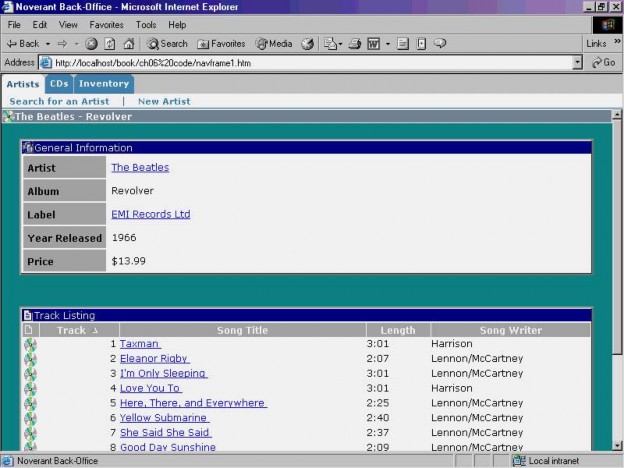Open the Tools menu
This screenshot has width=624, height=468.
(146, 24)
